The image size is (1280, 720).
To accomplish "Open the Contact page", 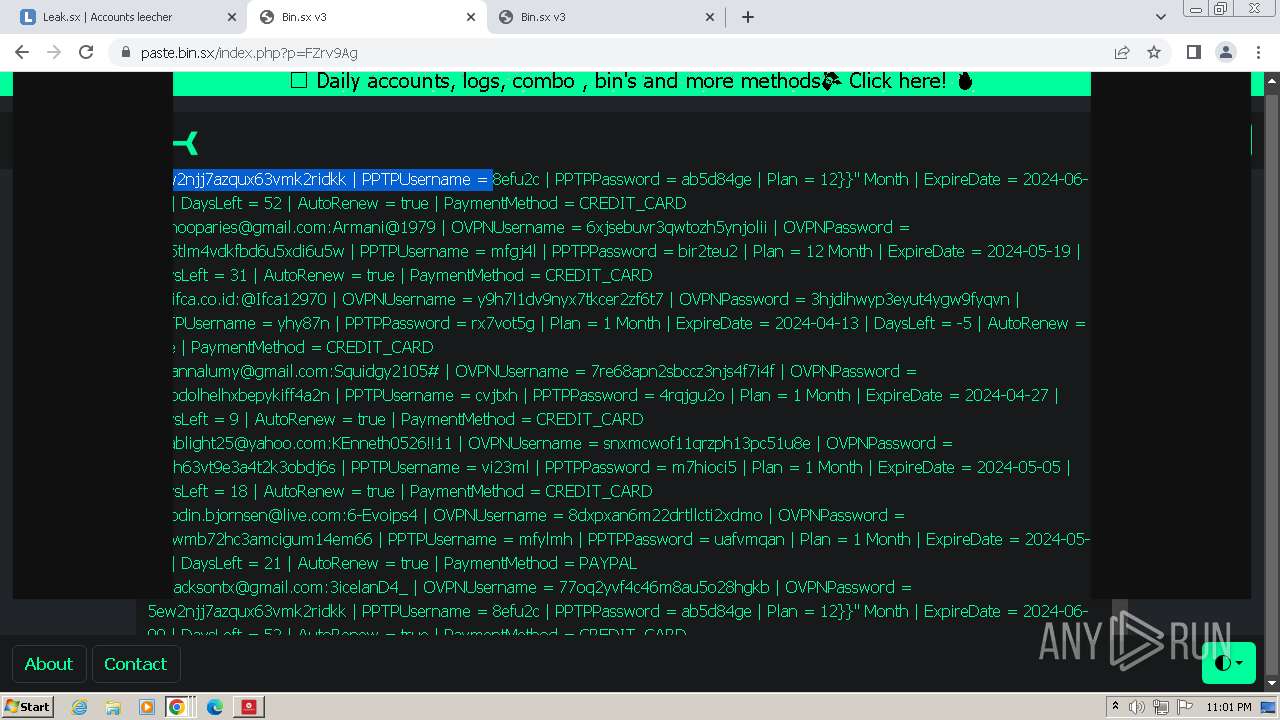I will [x=135, y=664].
